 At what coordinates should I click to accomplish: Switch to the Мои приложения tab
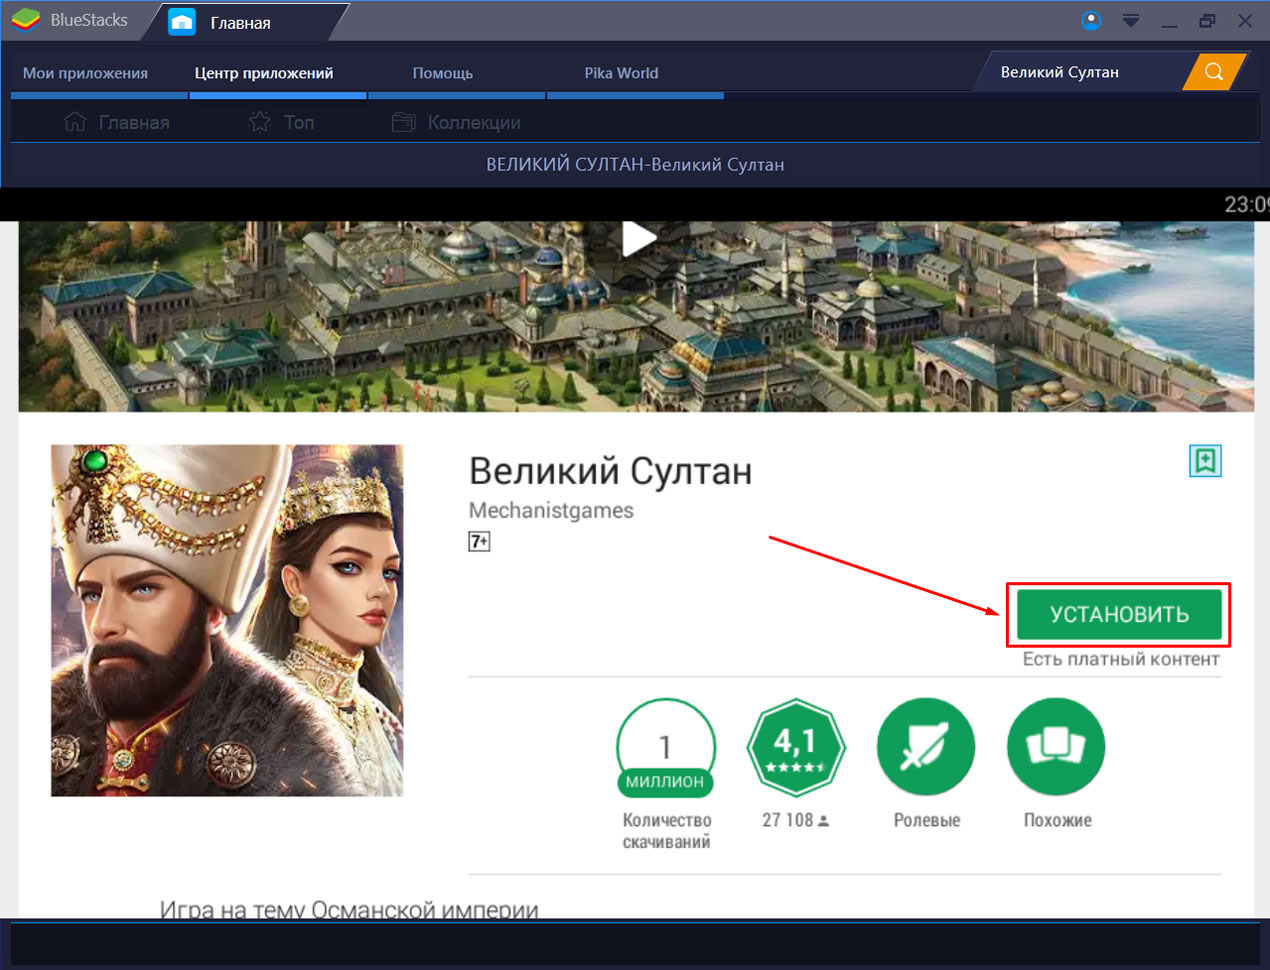pyautogui.click(x=85, y=73)
